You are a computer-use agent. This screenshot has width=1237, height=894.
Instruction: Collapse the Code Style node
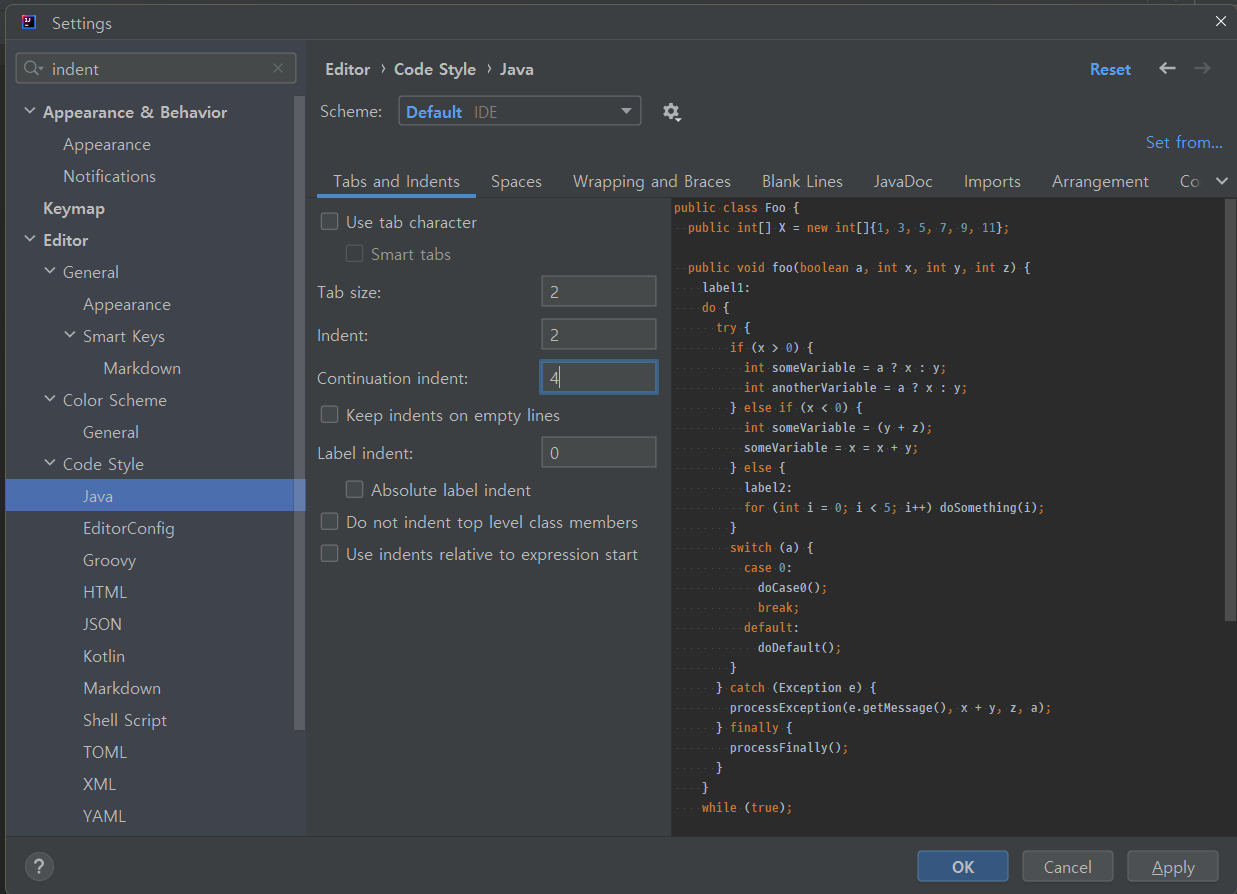coord(50,464)
